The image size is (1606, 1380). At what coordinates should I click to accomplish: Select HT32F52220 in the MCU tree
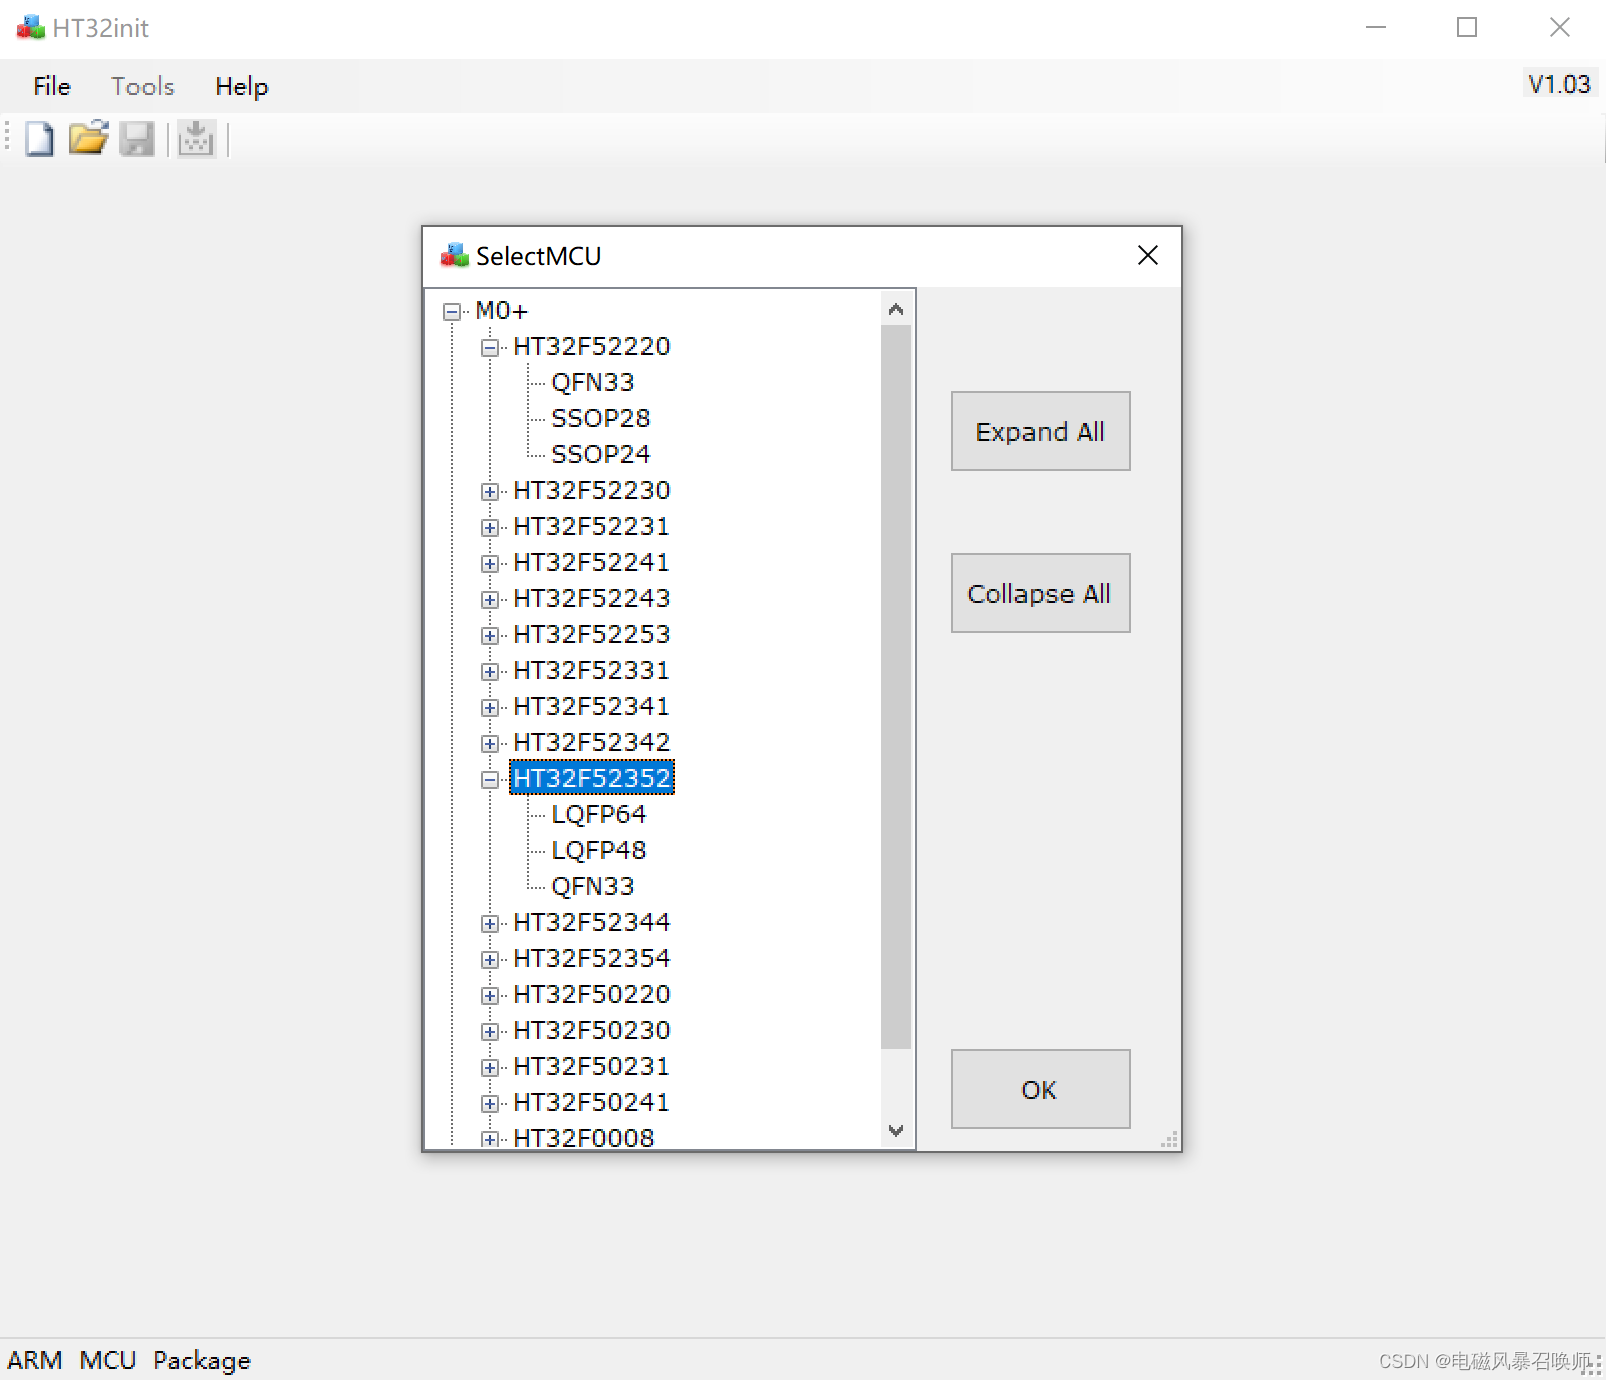tap(592, 346)
